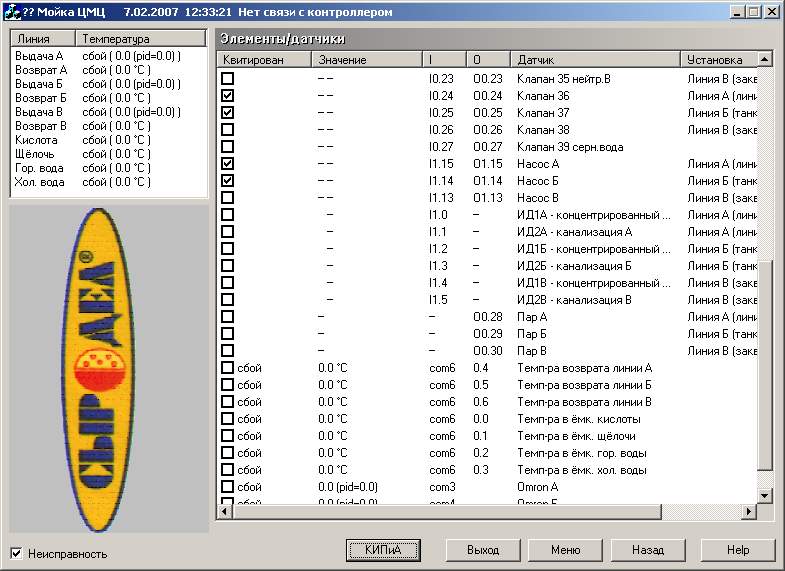Sort by the Значение column header
Image resolution: width=785 pixels, height=571 pixels.
click(x=367, y=59)
